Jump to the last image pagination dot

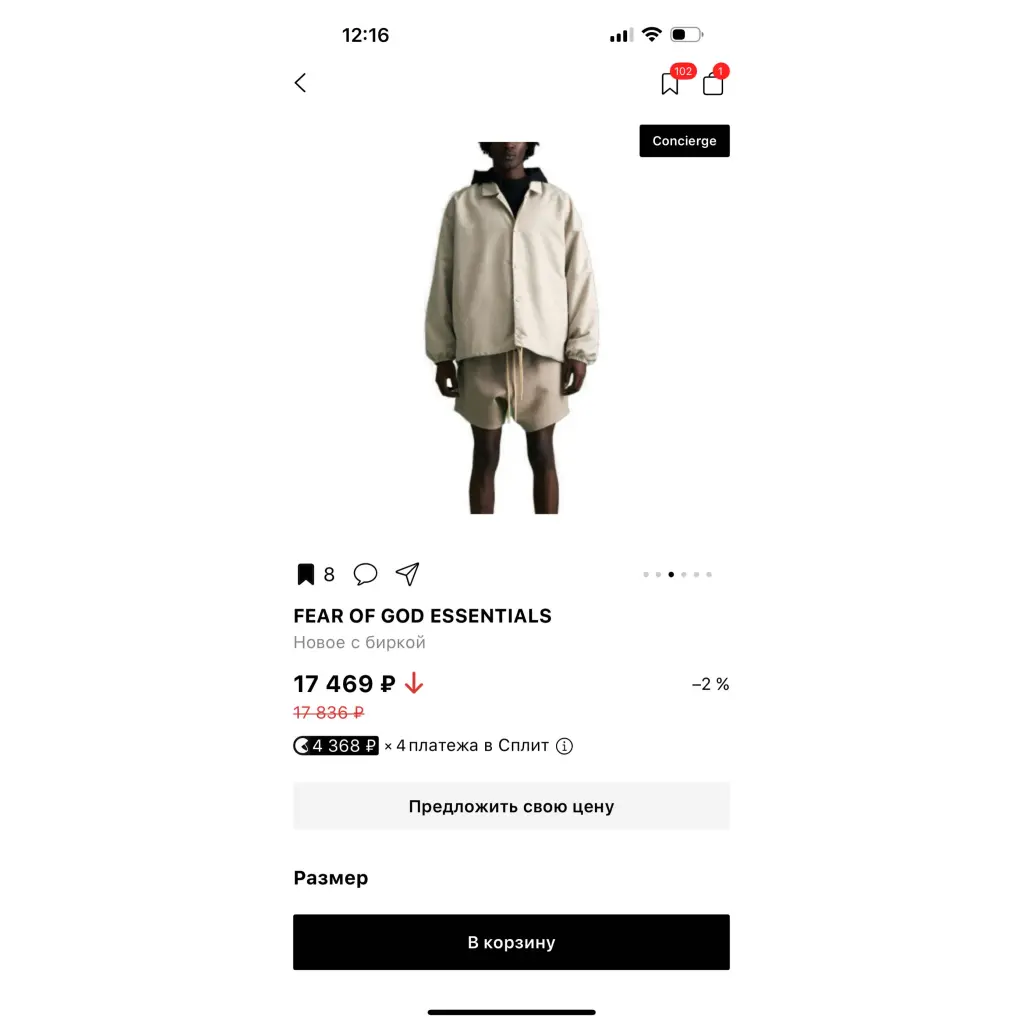(x=709, y=575)
